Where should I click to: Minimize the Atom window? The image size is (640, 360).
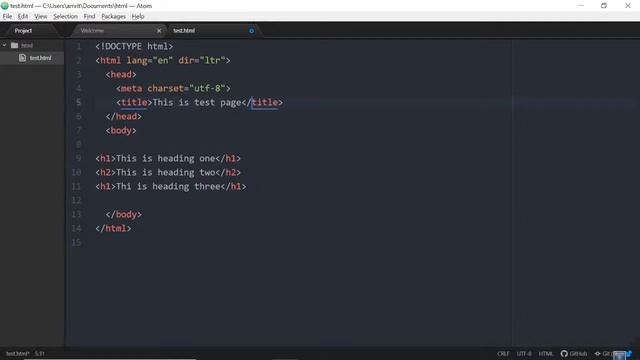(x=581, y=6)
